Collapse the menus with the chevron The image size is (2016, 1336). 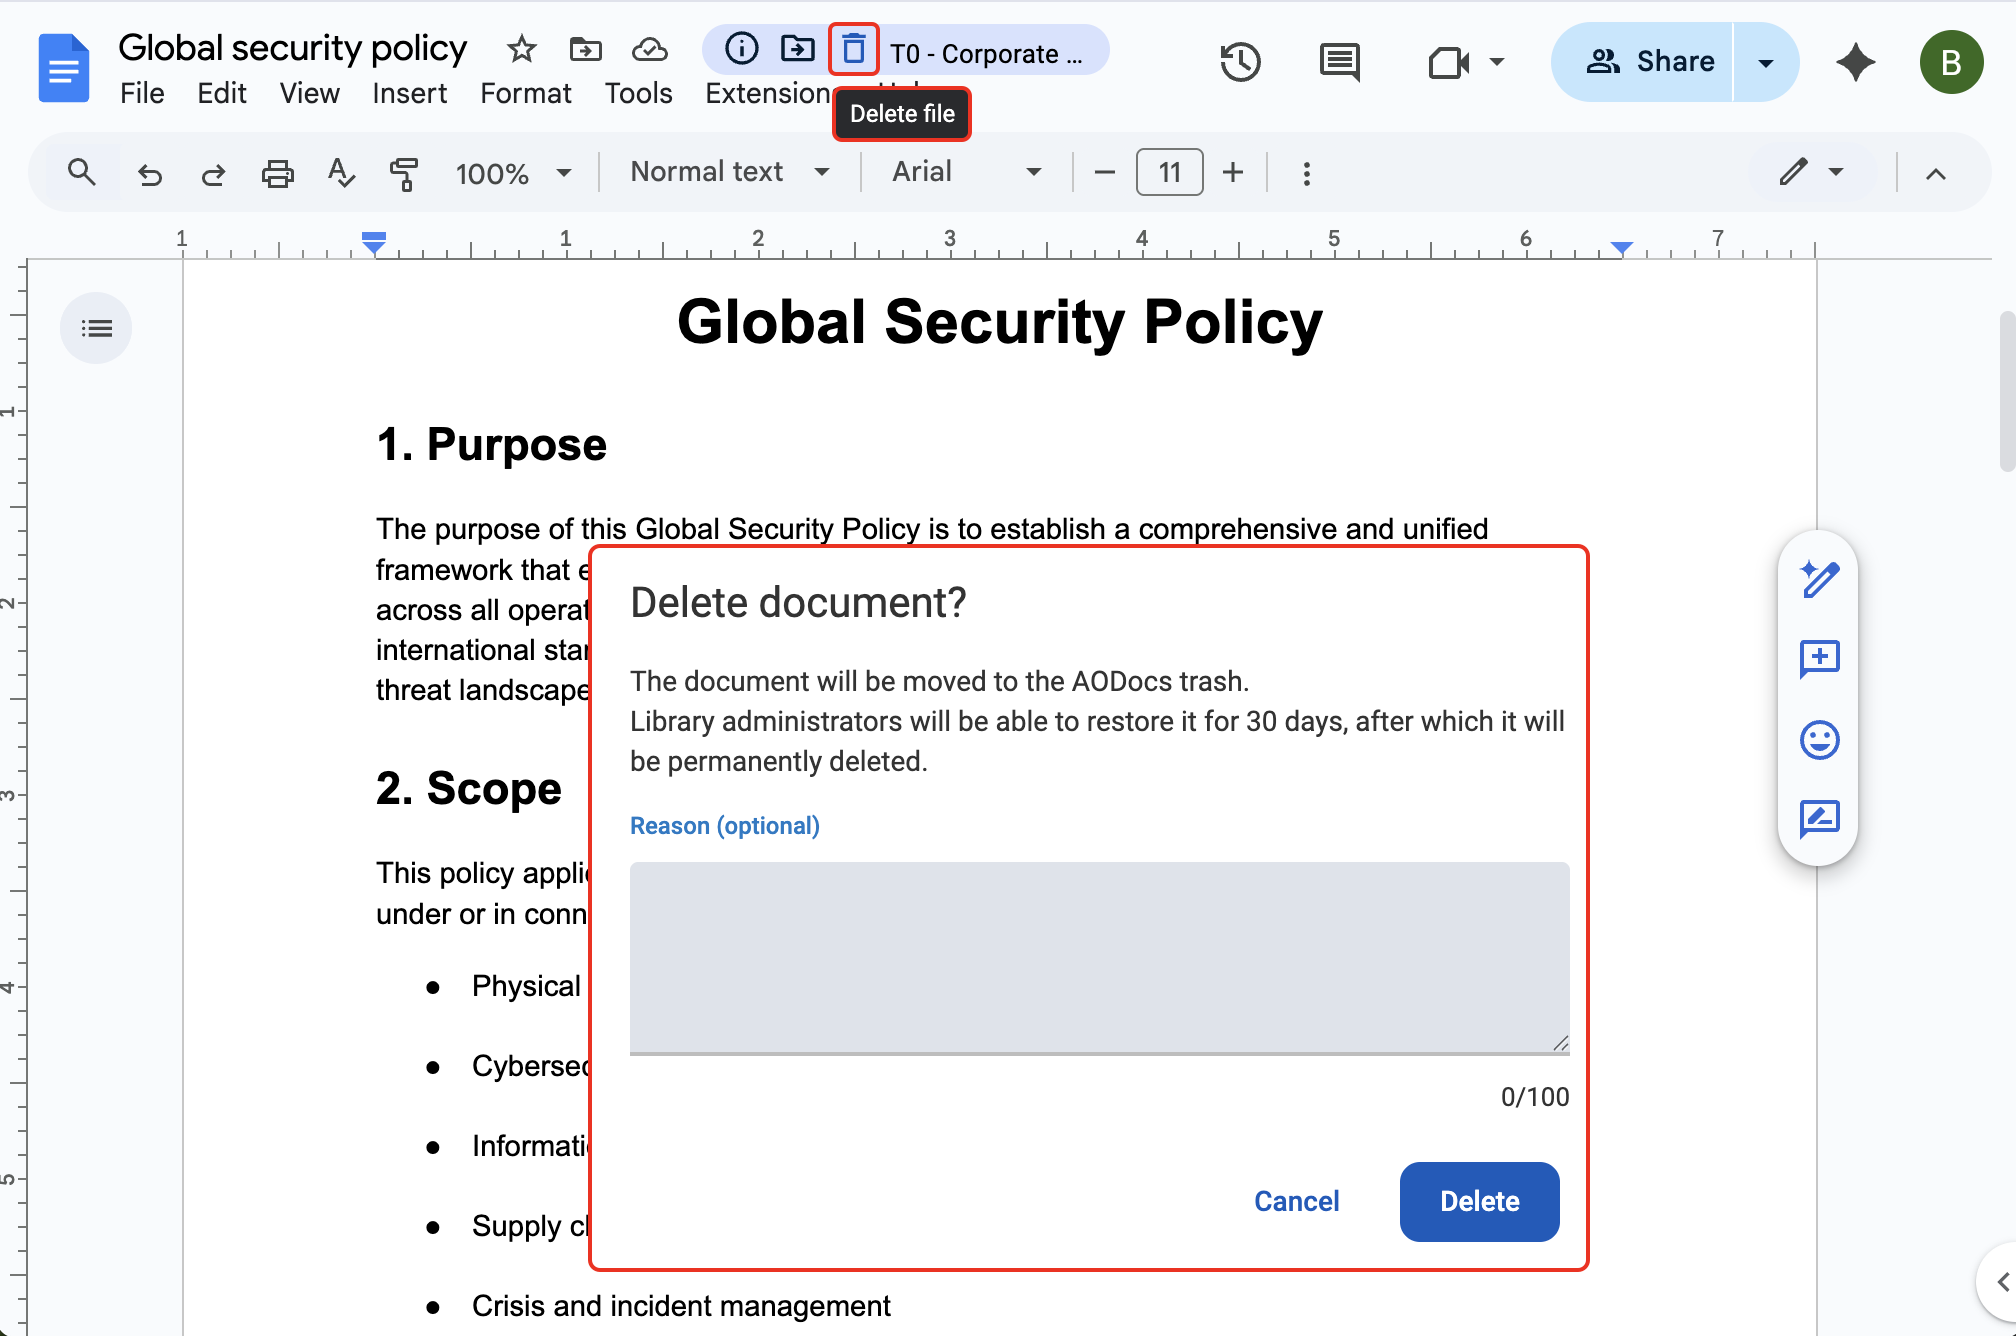pyautogui.click(x=1936, y=174)
